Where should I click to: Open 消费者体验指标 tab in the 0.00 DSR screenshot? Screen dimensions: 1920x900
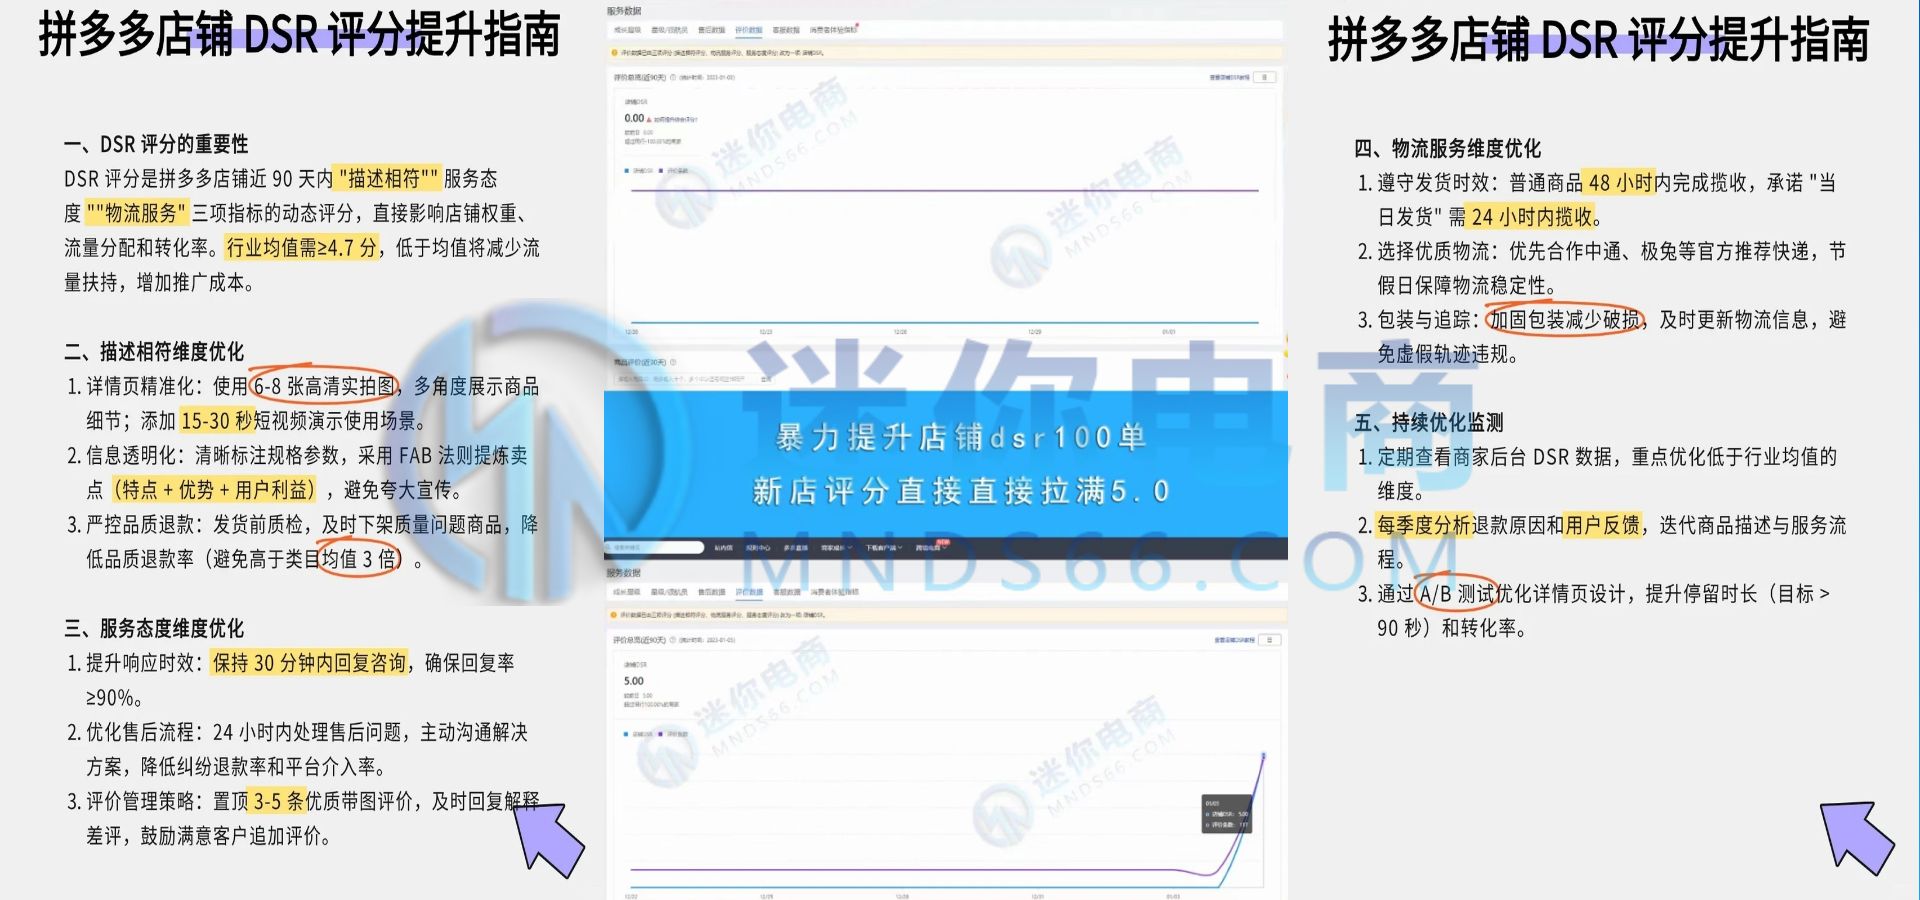[x=834, y=31]
